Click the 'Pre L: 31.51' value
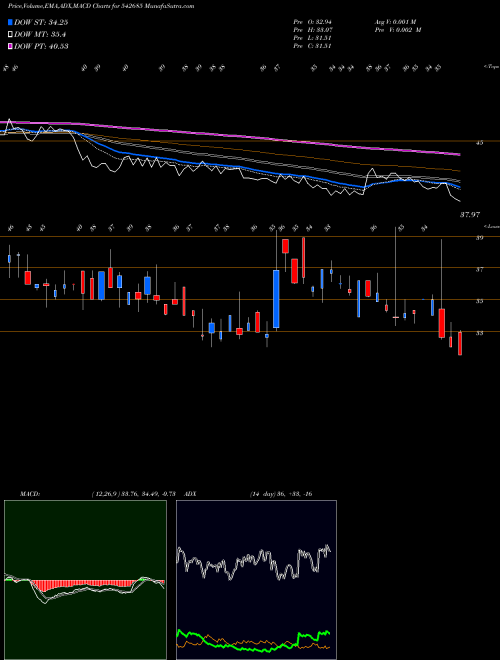This screenshot has width=500, height=660. 312,38
